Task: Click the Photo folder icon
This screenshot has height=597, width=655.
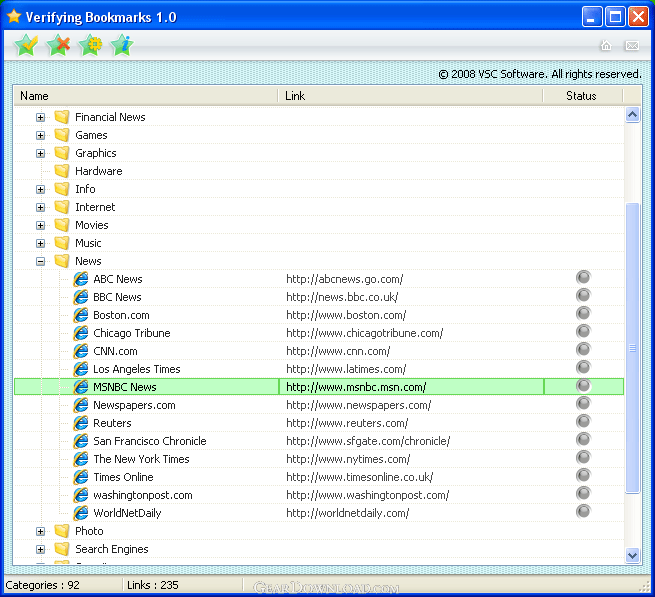Action: point(62,531)
